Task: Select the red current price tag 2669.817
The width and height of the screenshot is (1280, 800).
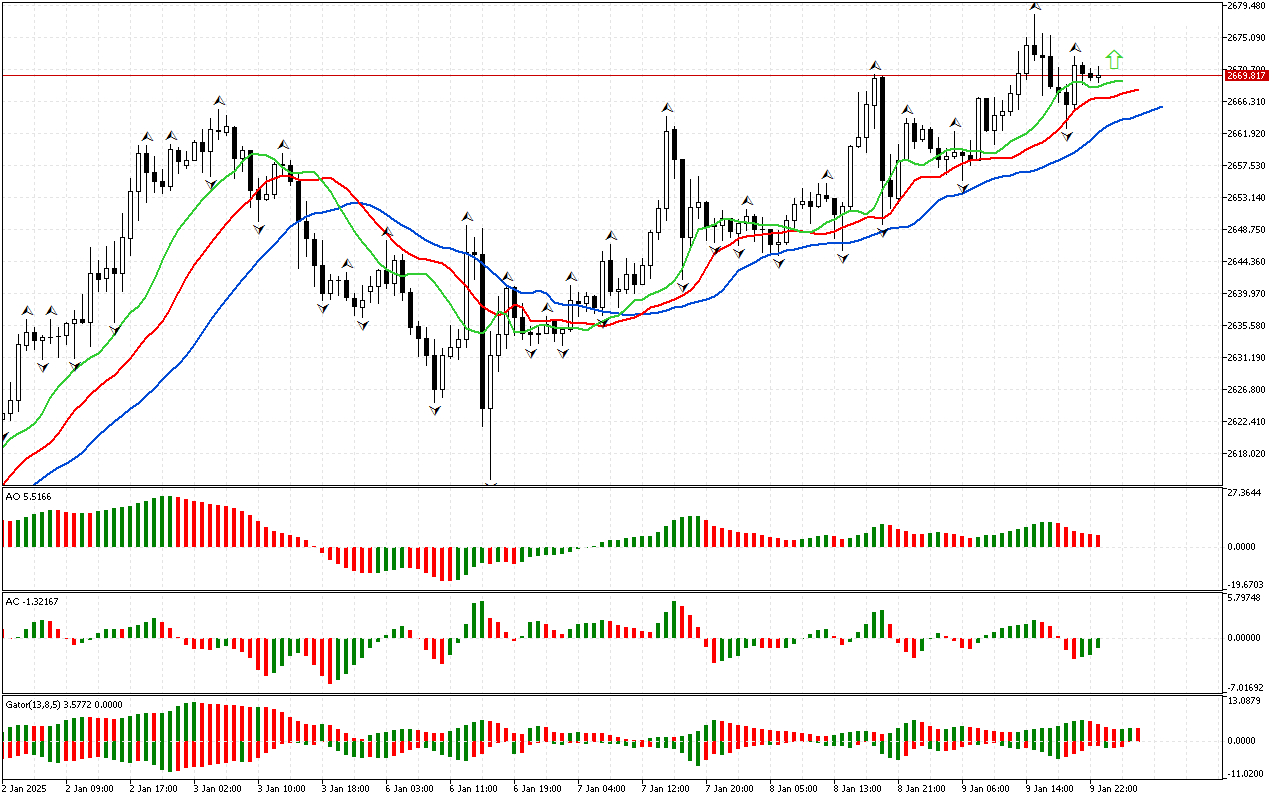Action: tap(1245, 75)
